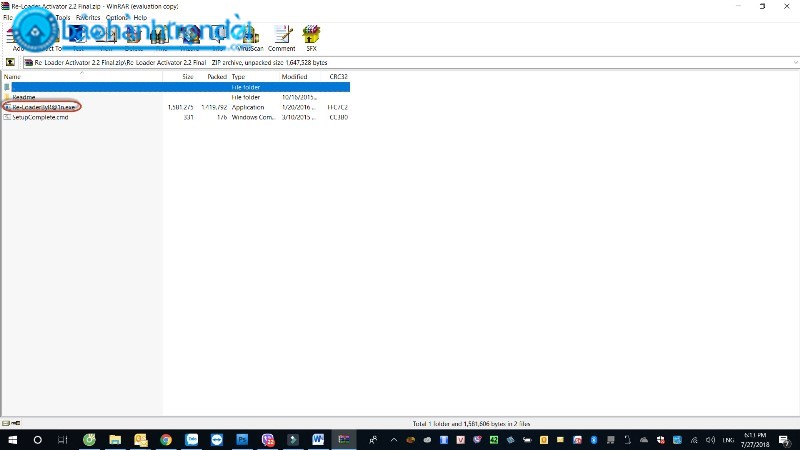The width and height of the screenshot is (800, 450).
Task: Click the Wizard toolbar icon
Action: pos(189,38)
